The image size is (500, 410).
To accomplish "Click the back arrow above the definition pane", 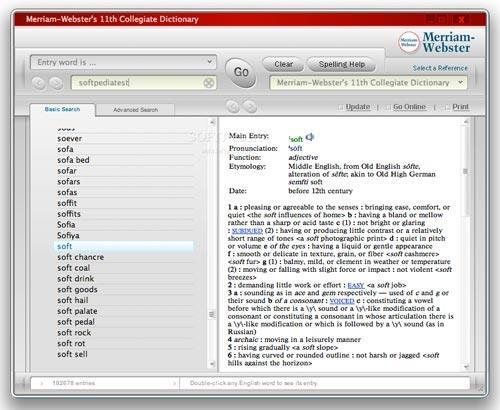I will (233, 107).
